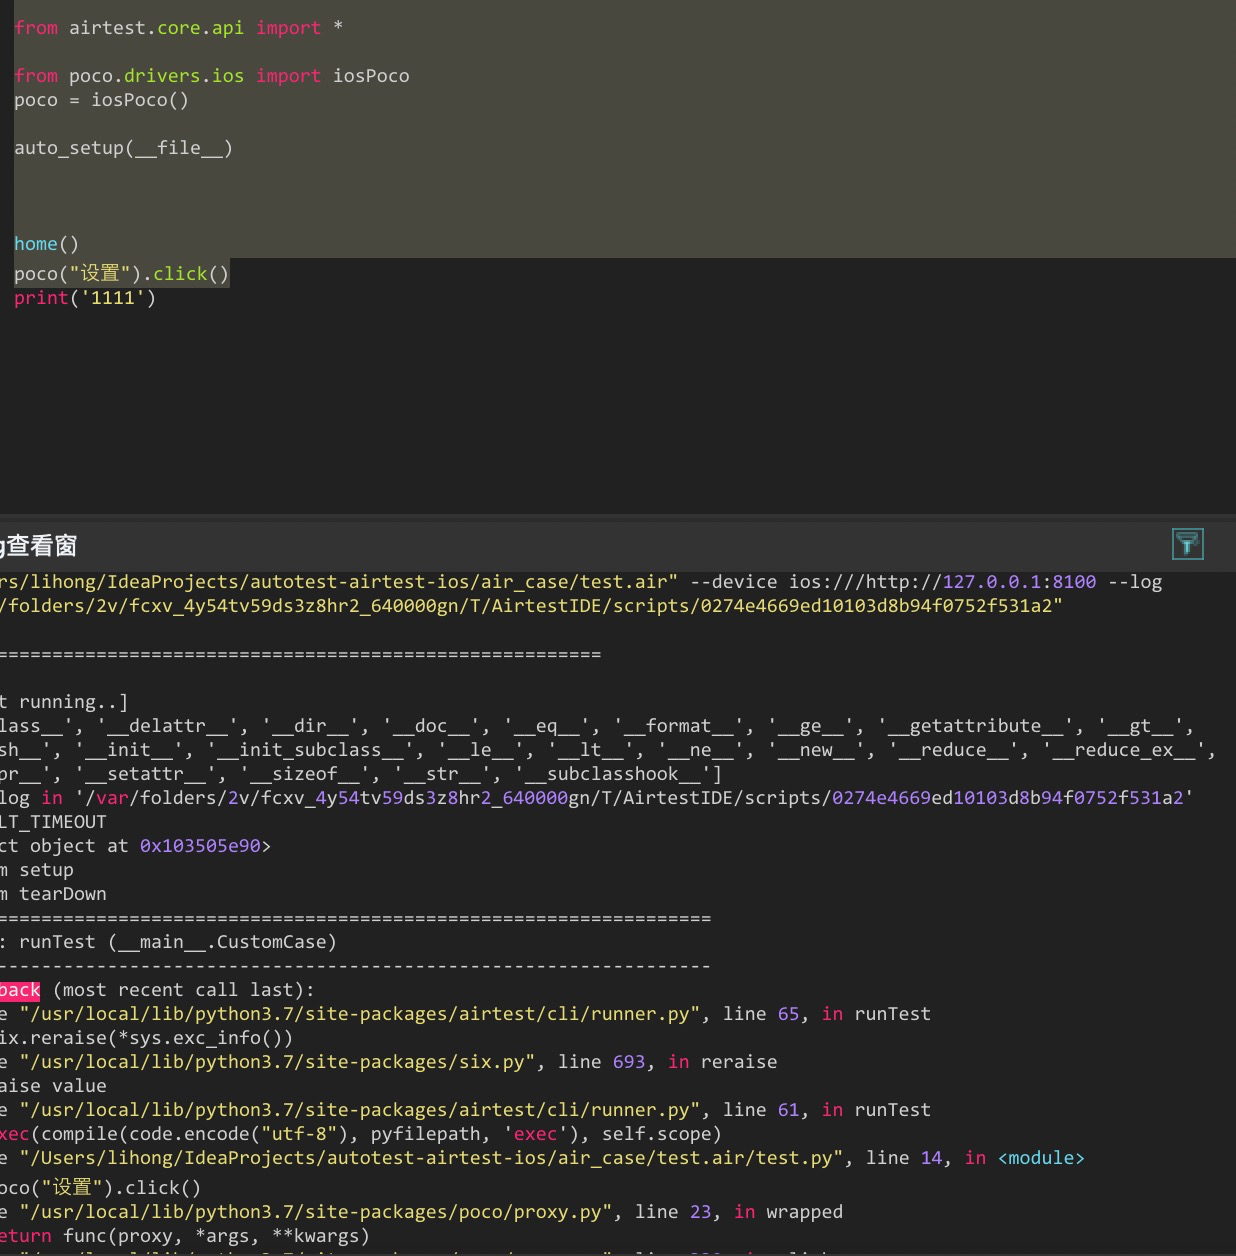Click the 'home()' code line
This screenshot has height=1256, width=1236.
(46, 244)
